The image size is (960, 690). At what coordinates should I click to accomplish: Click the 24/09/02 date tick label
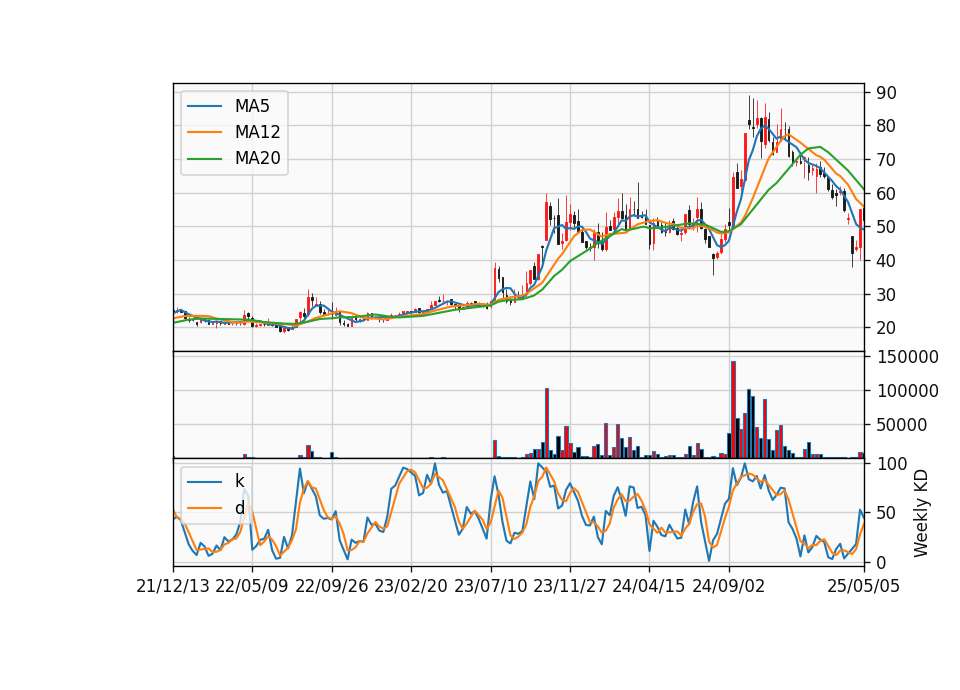pyautogui.click(x=729, y=586)
